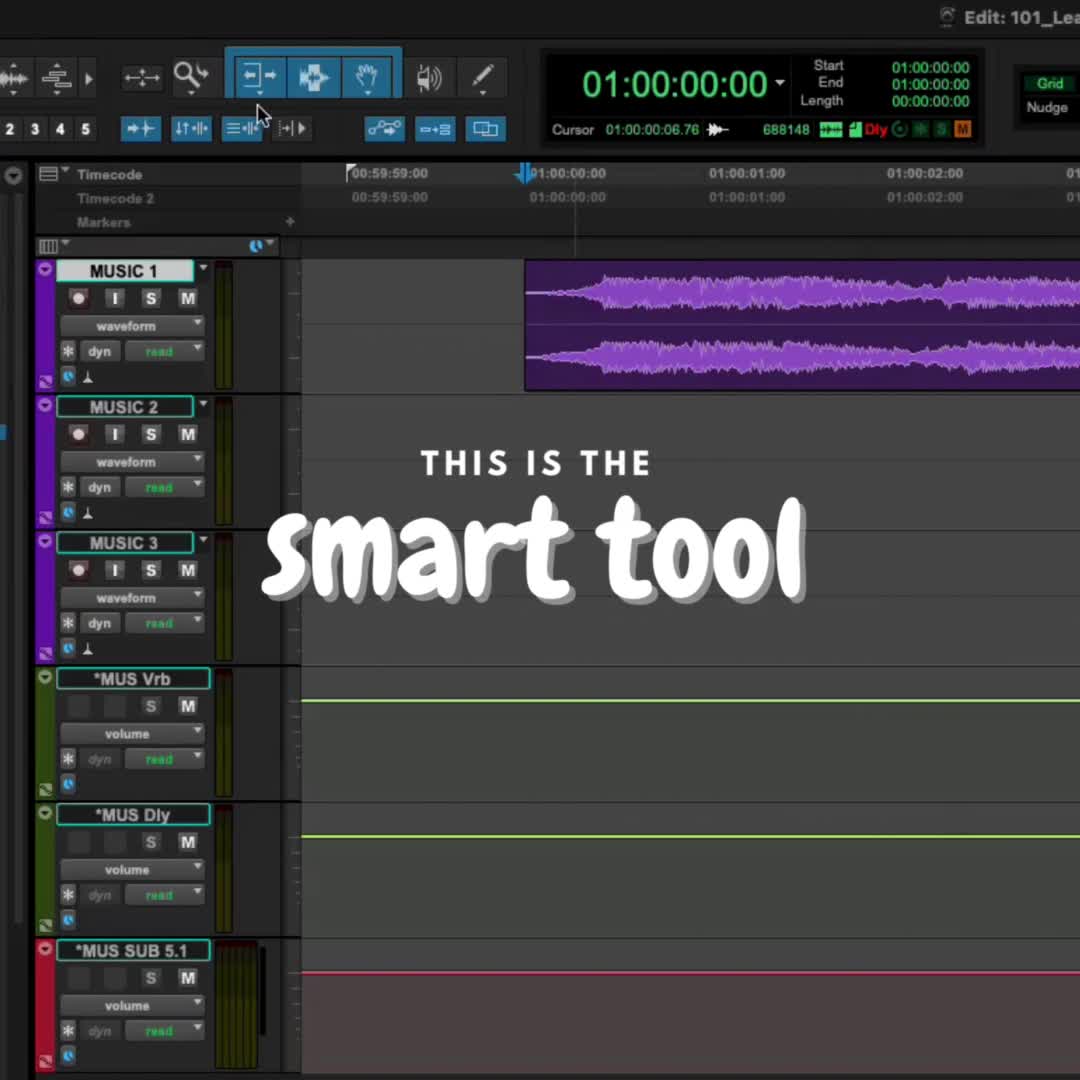Select the Zoomer magnifying glass tool

[x=189, y=76]
